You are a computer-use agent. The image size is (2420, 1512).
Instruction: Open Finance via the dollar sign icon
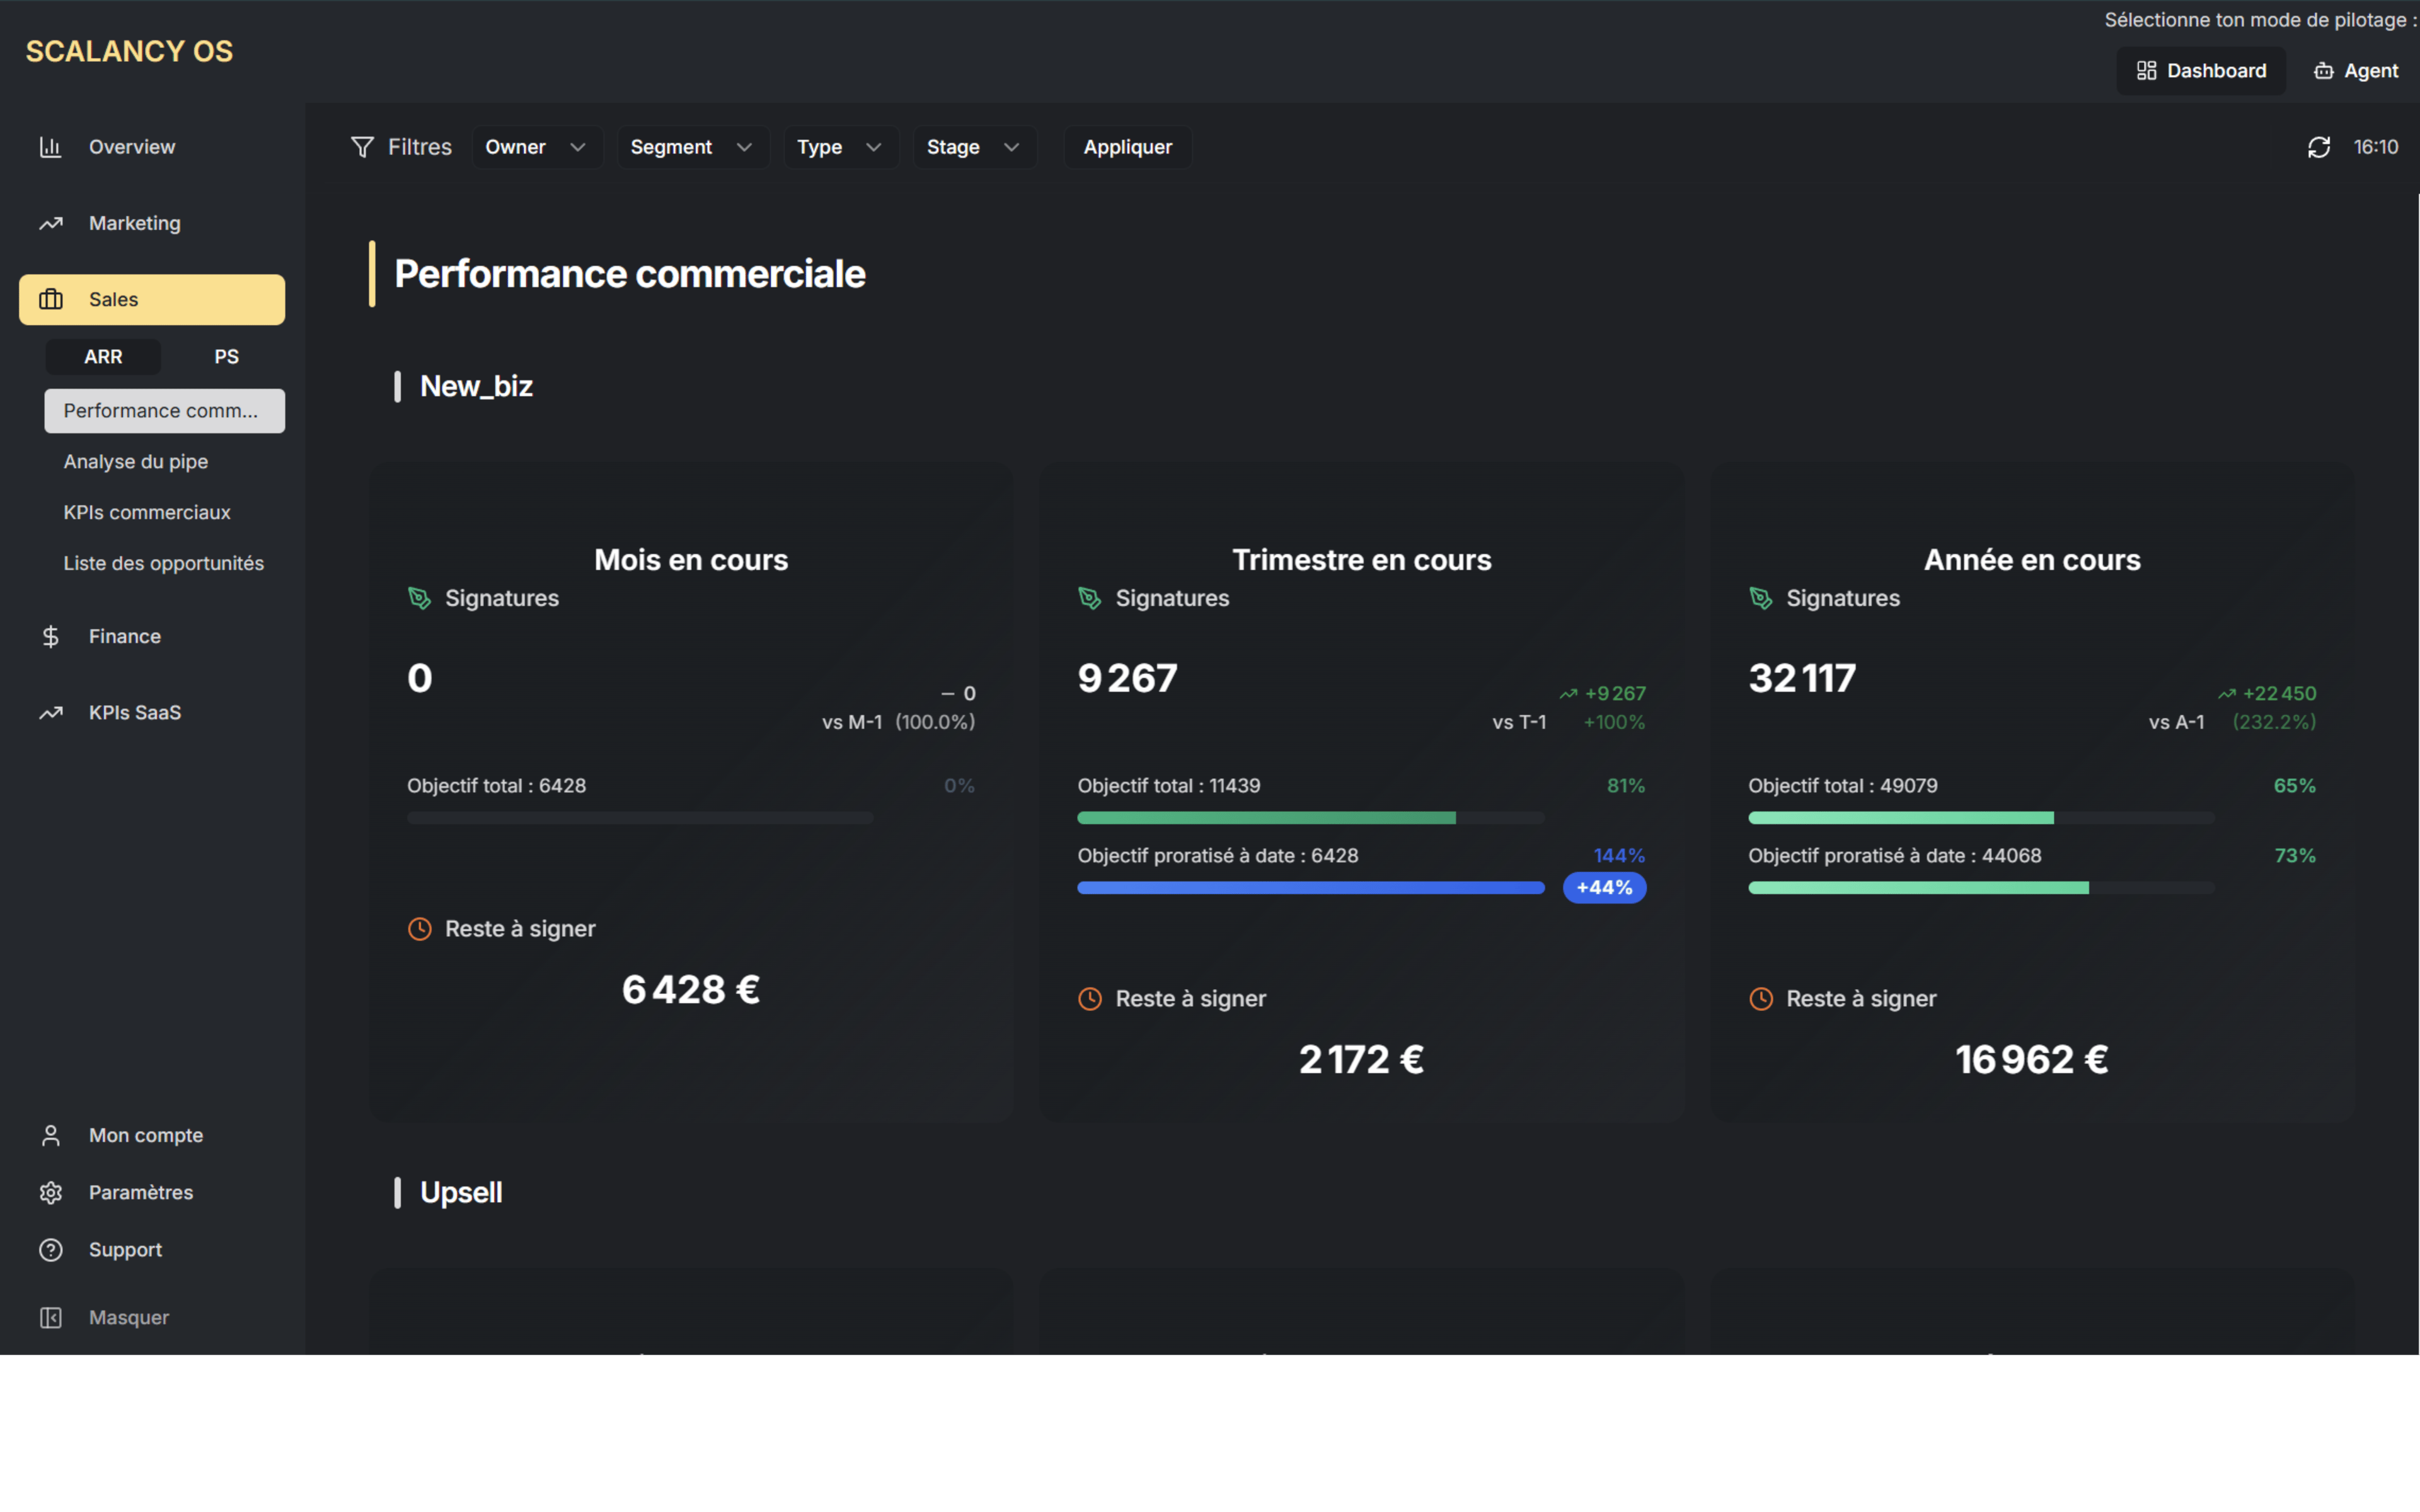pos(51,636)
